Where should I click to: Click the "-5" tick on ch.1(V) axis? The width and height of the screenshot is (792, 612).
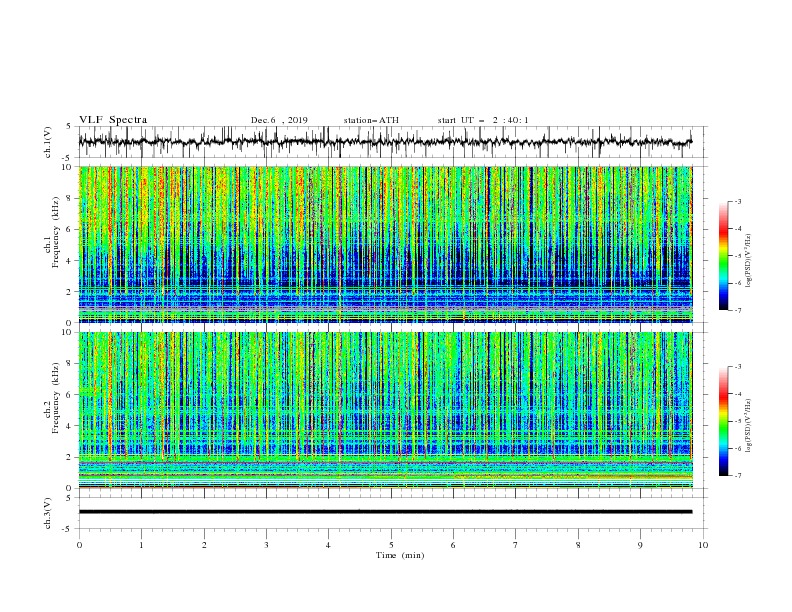(x=68, y=158)
